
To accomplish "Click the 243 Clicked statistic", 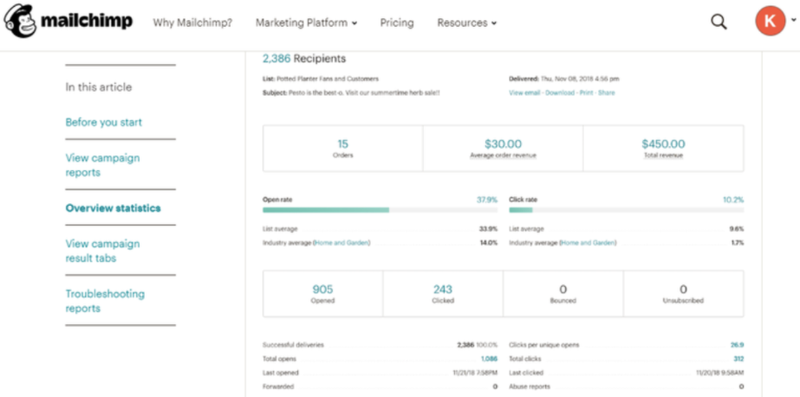I will coord(443,294).
